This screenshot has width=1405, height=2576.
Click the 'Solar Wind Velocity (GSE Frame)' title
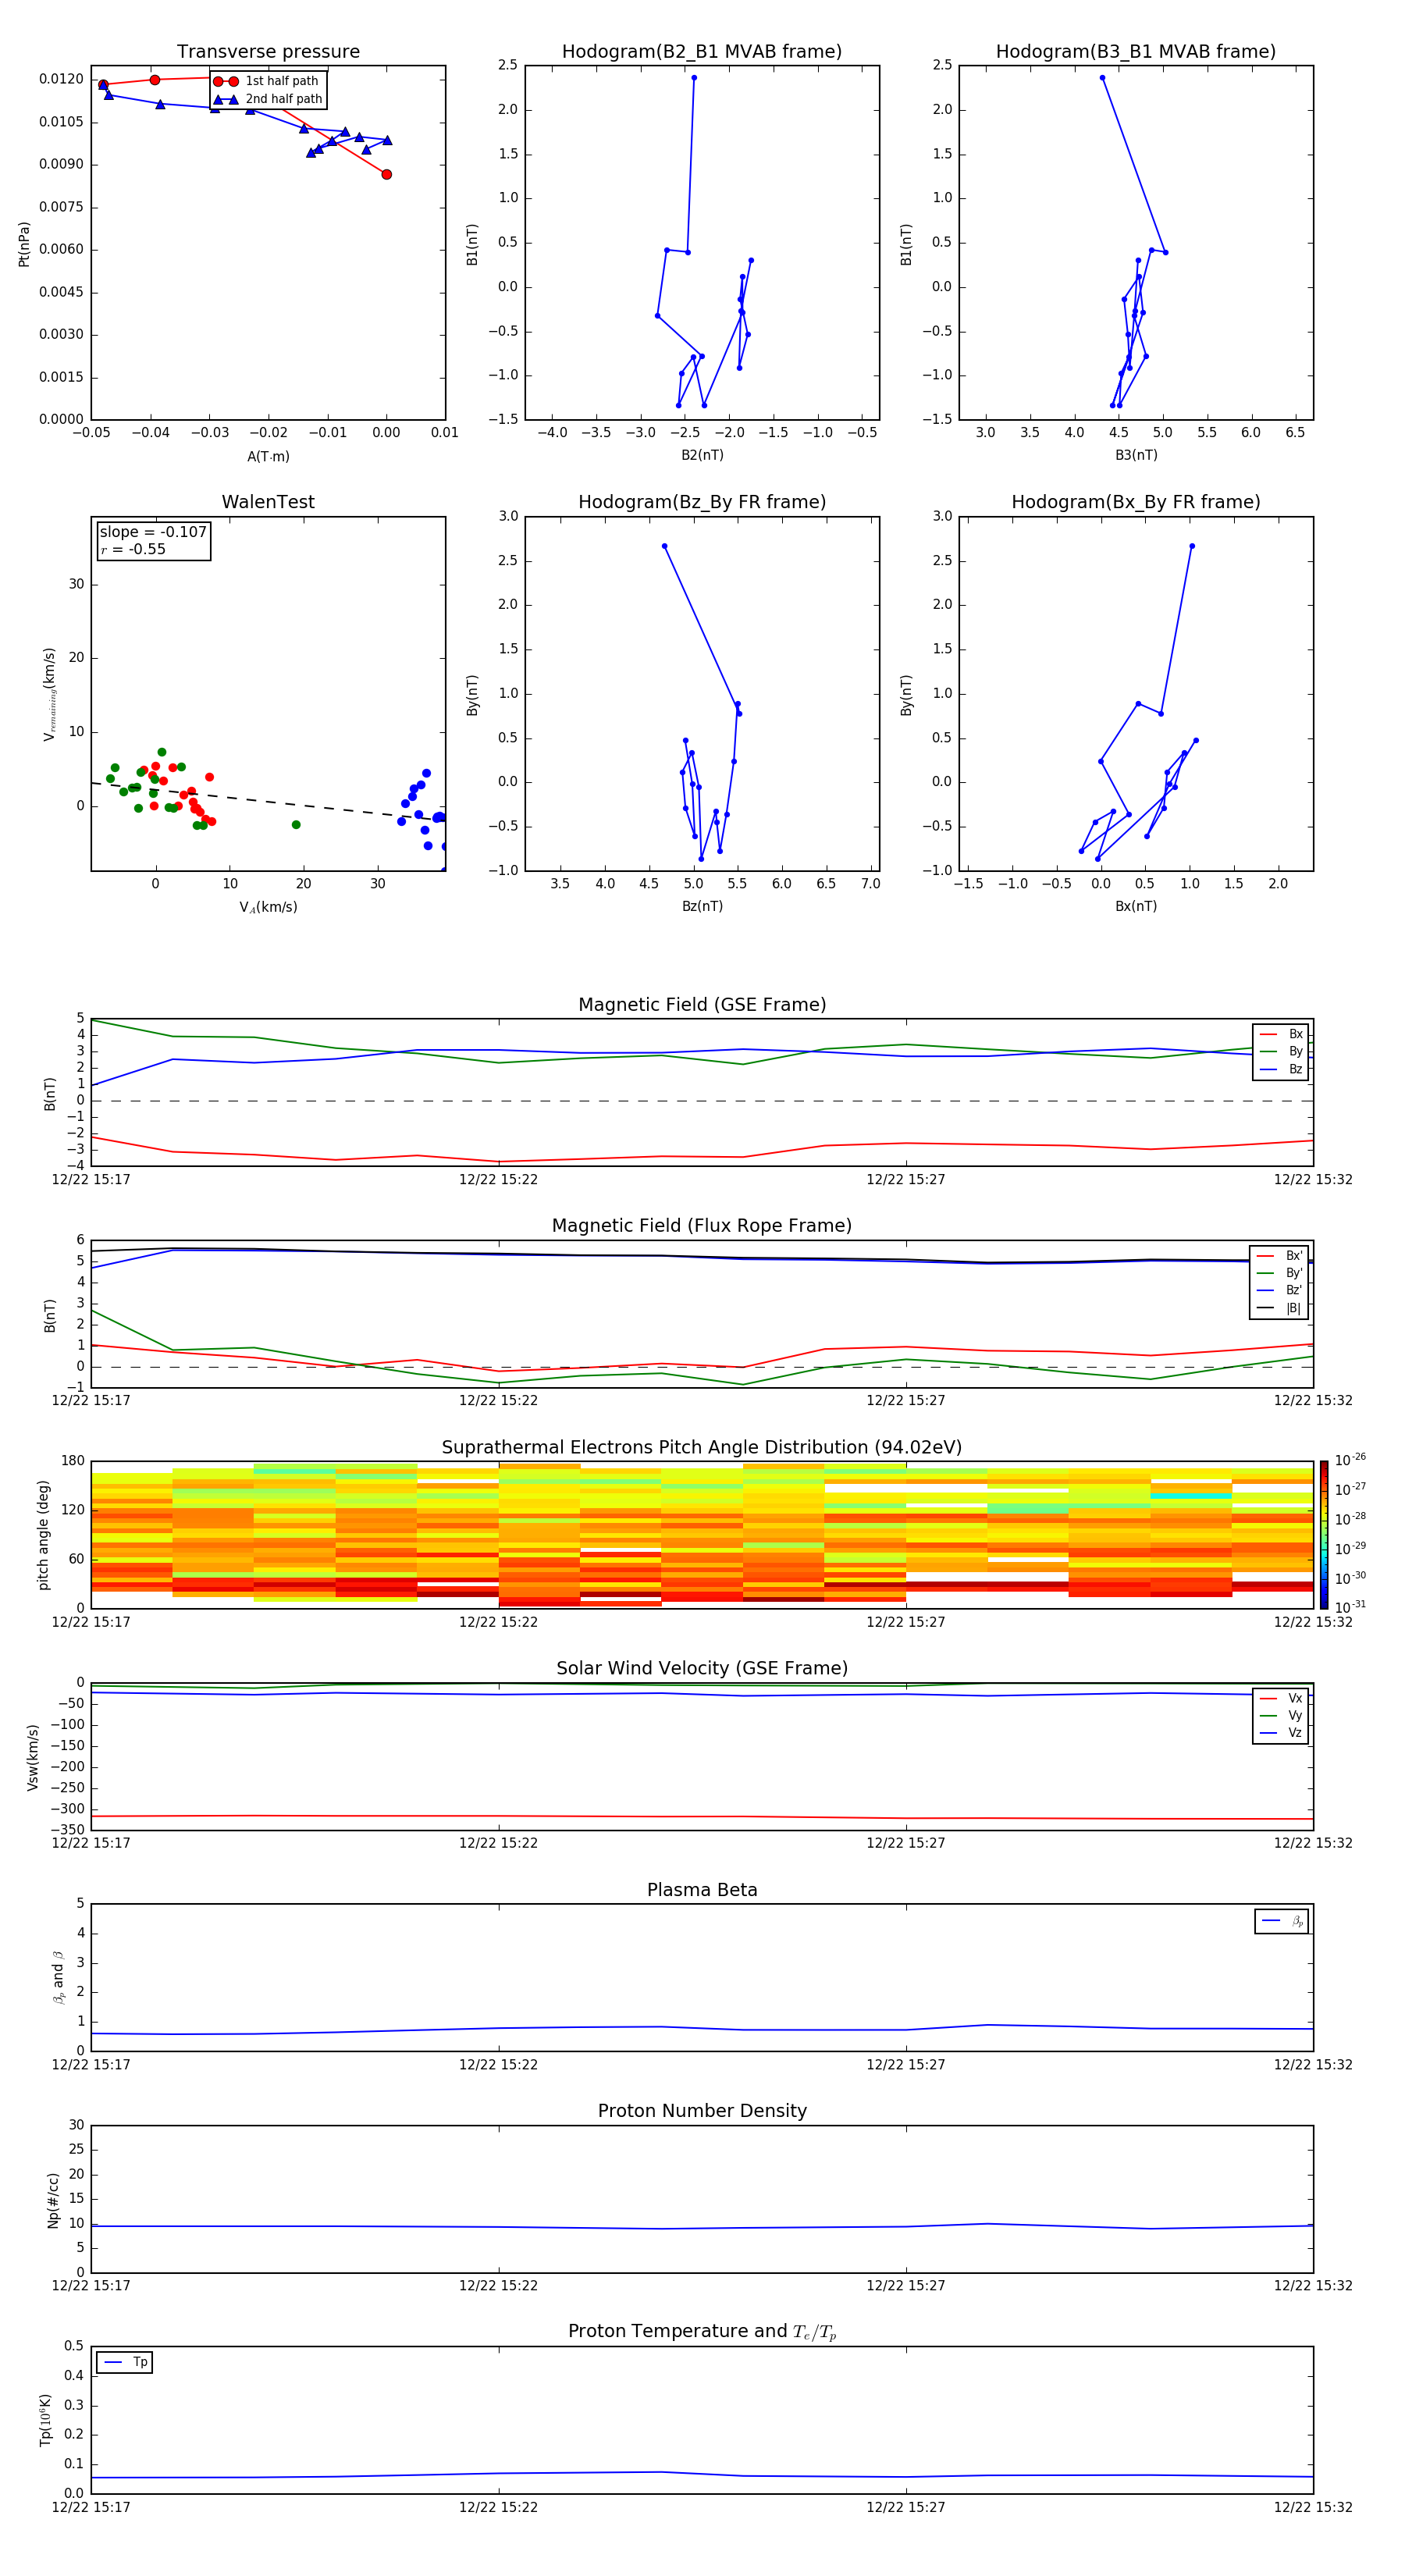702,1669
